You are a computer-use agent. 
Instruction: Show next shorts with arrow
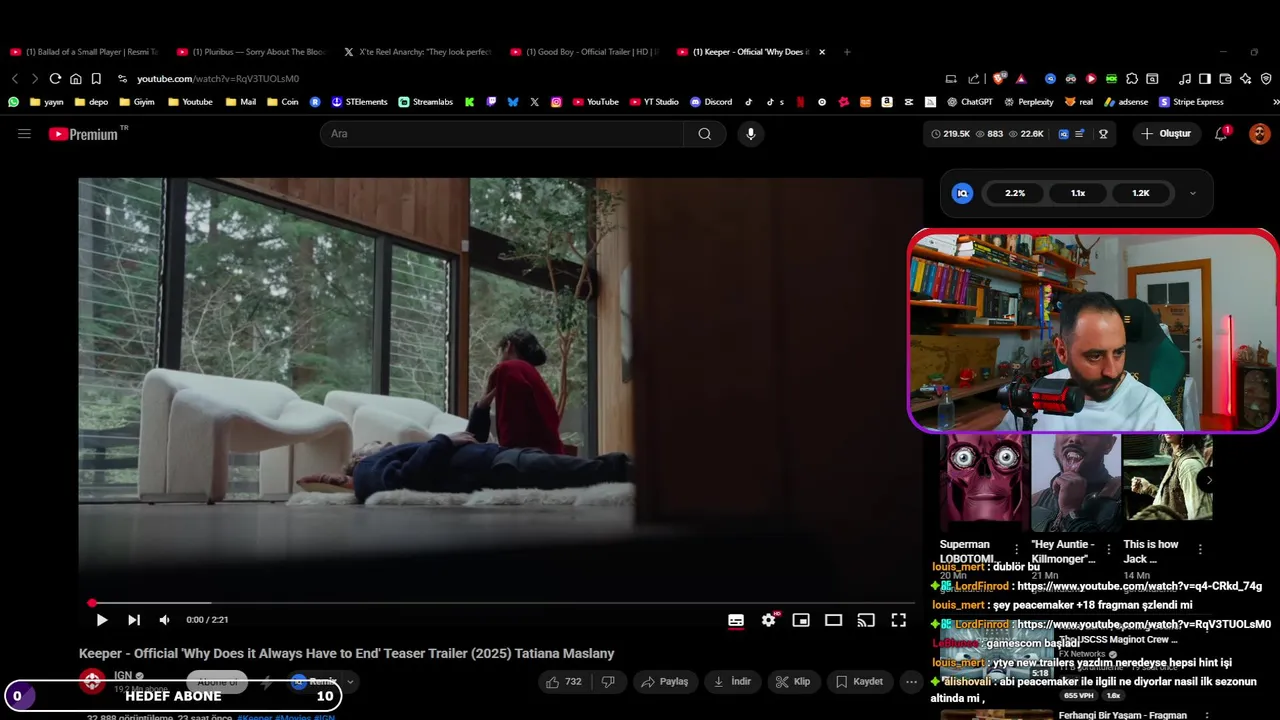[x=1208, y=480]
